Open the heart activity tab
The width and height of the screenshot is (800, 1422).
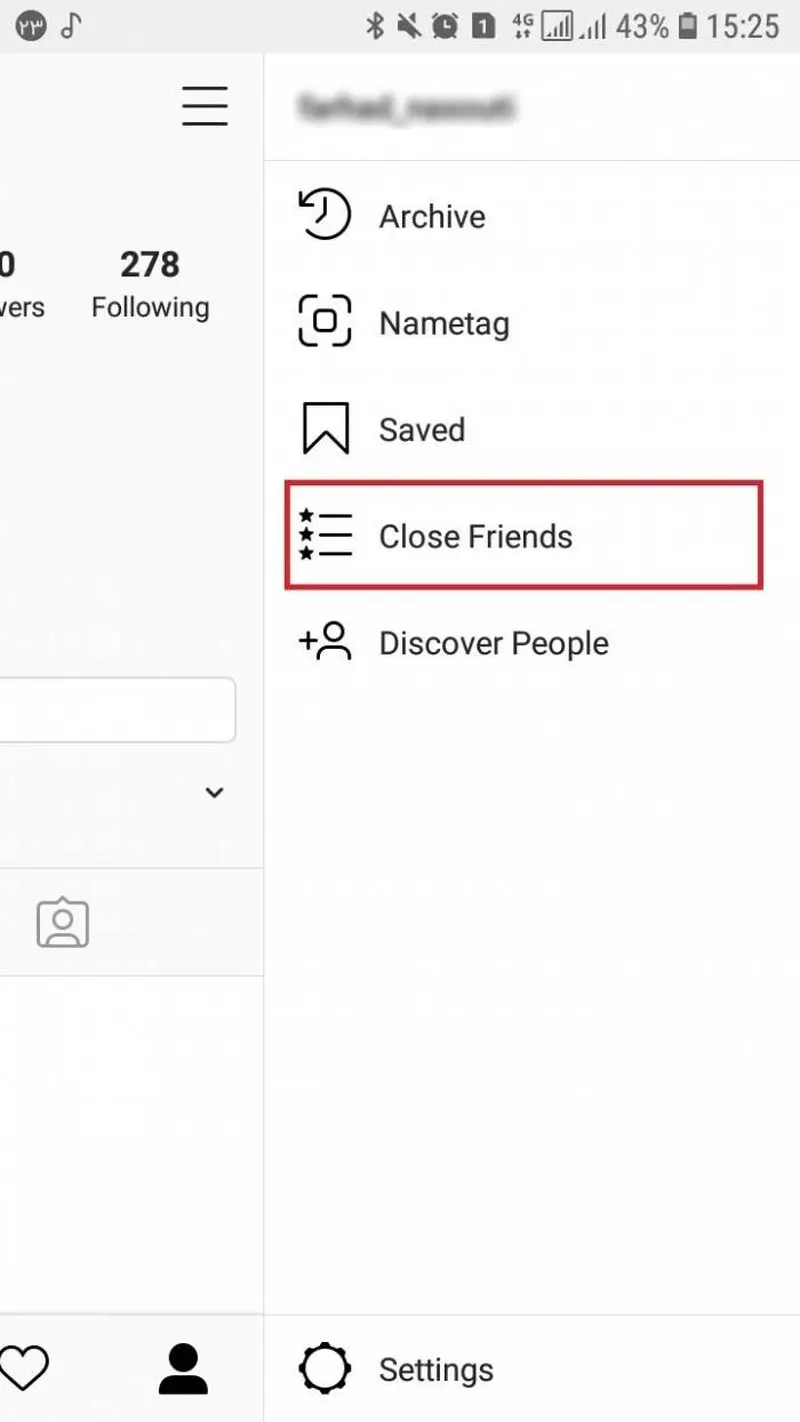click(x=23, y=1368)
